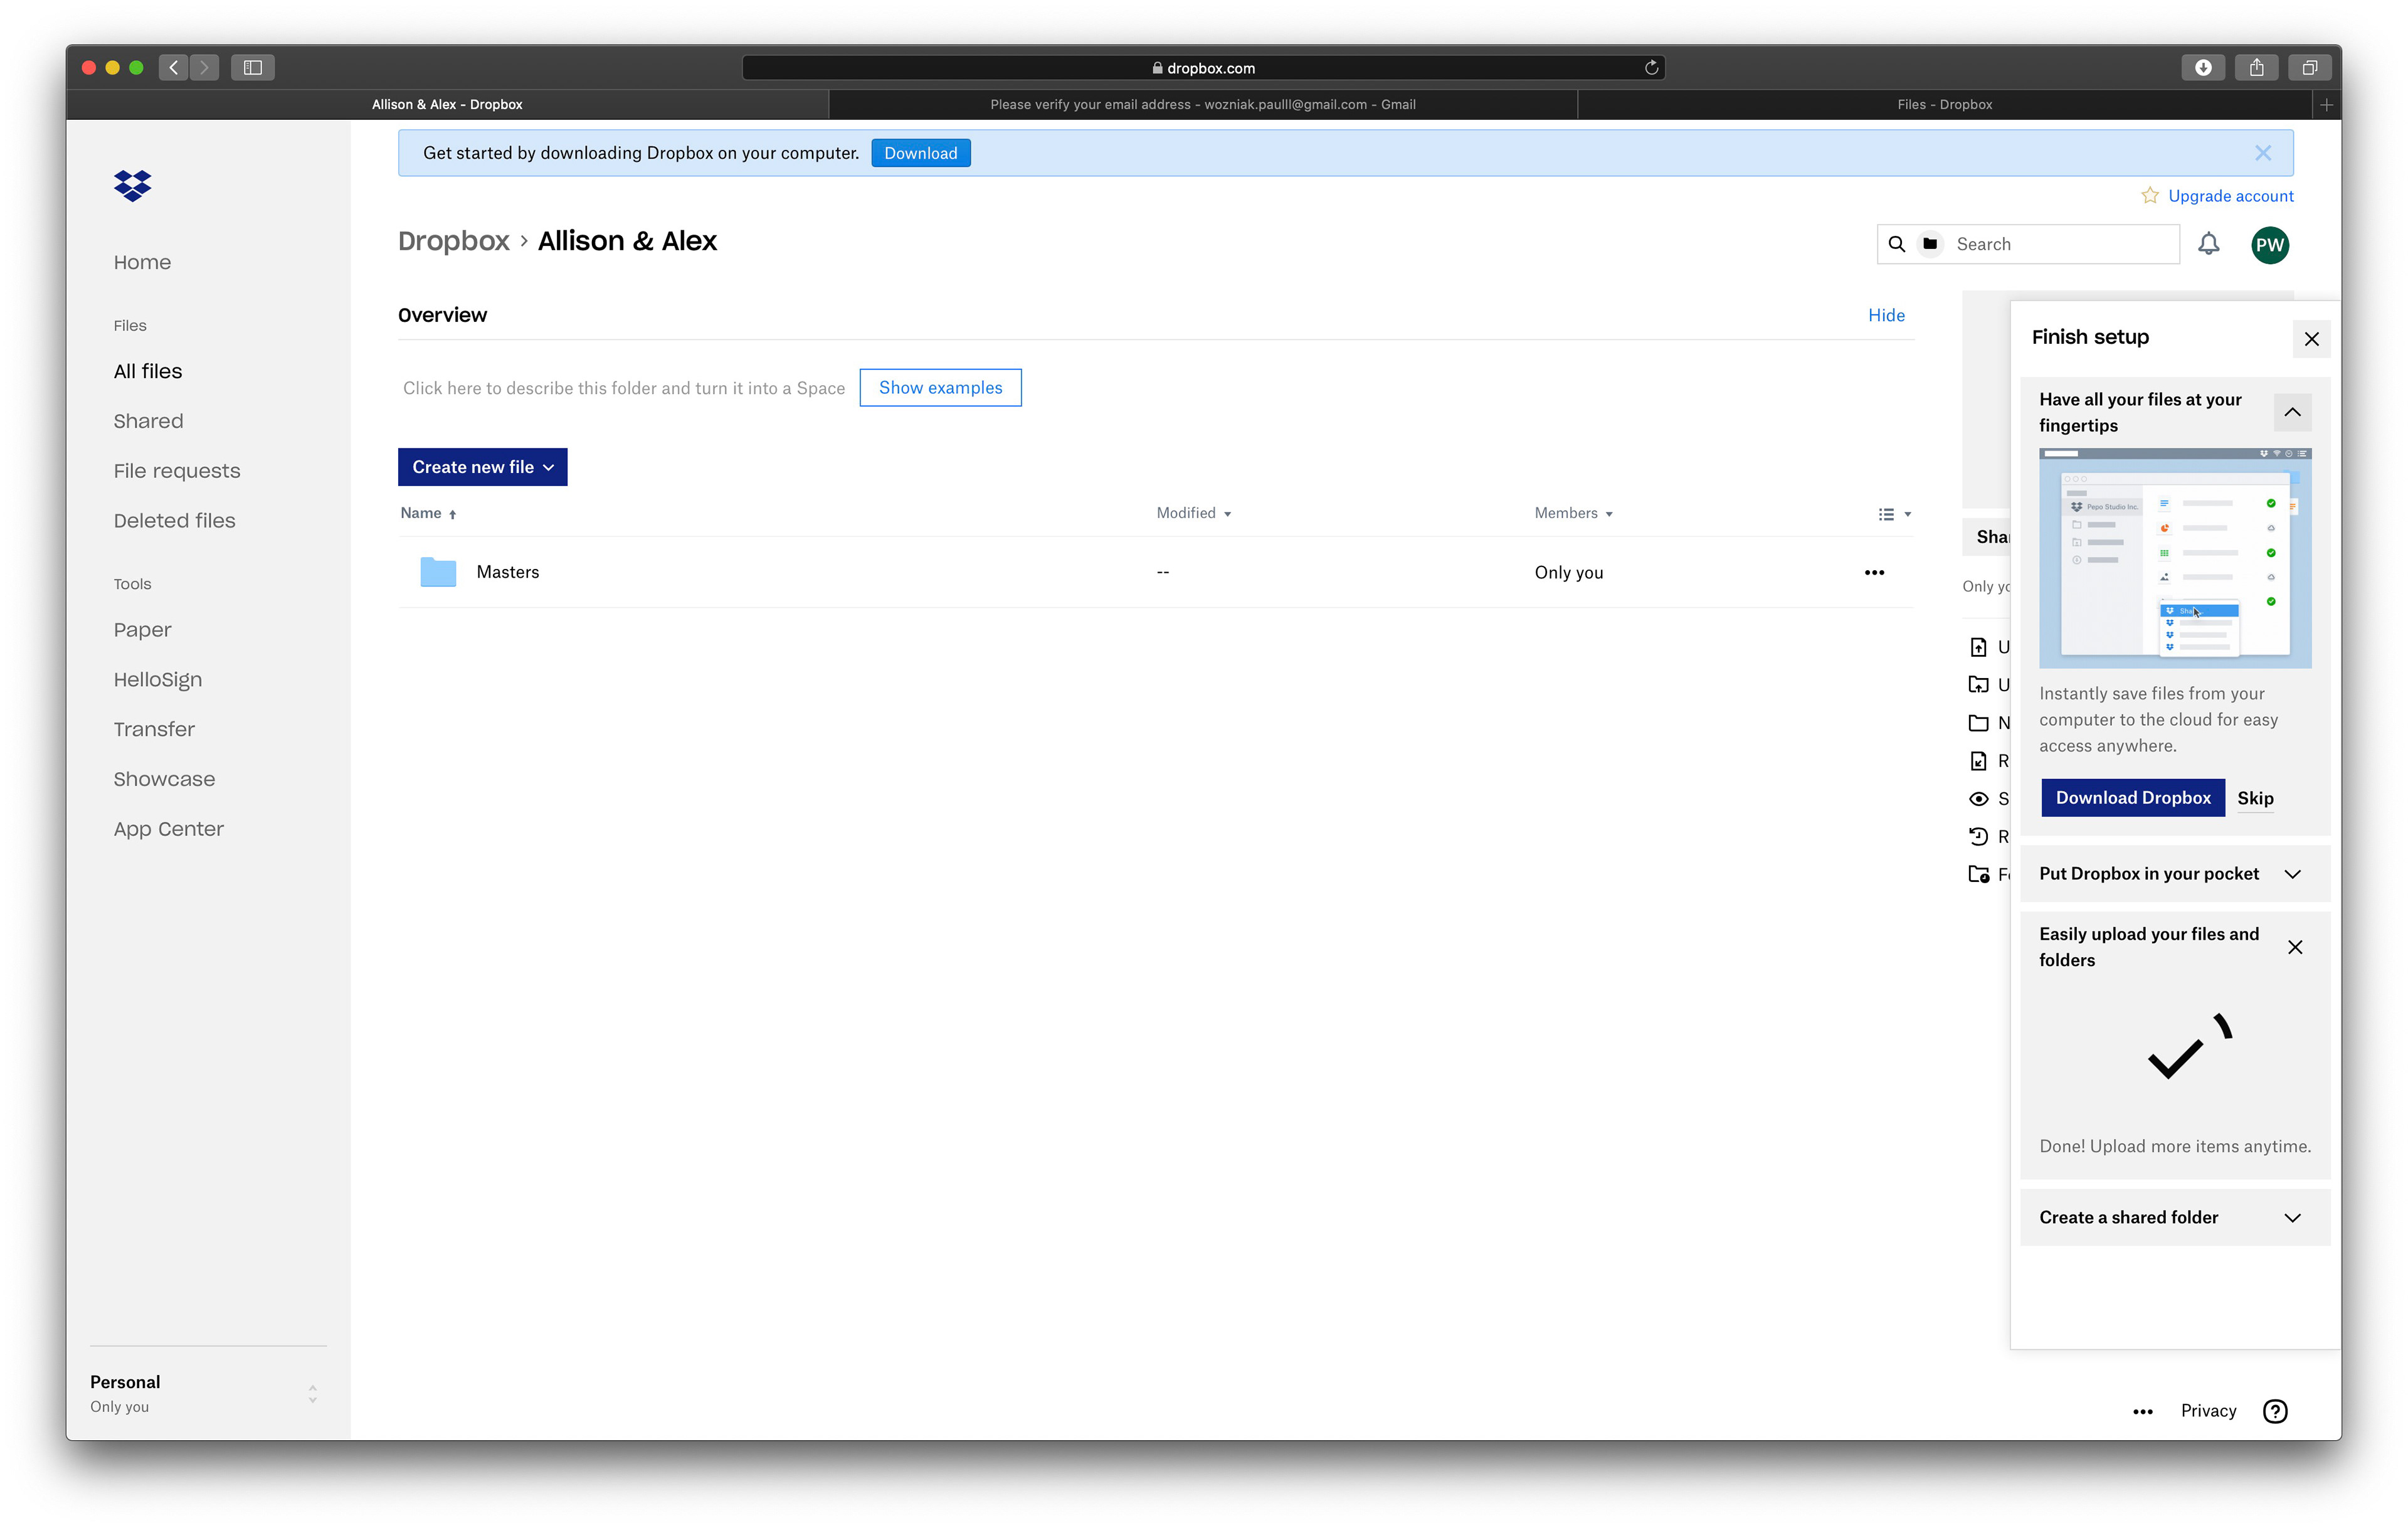Dismiss the download Dropbox banner

click(2262, 153)
